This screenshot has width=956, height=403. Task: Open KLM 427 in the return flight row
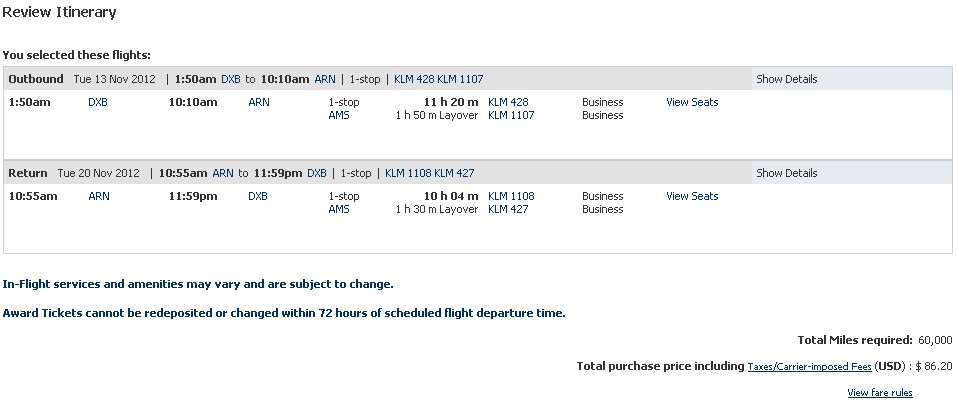click(508, 209)
